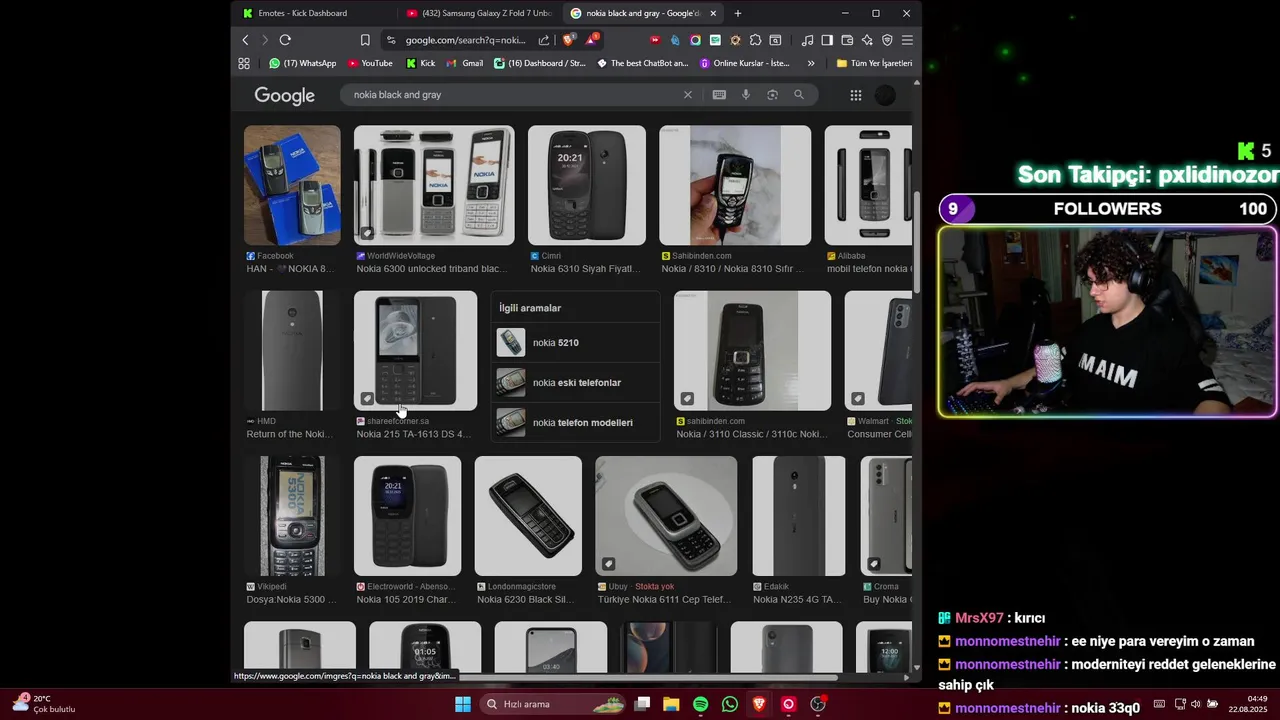Open the Nokia 6230 Black Londonmagicstore thumbnail
1280x720 pixels.
pyautogui.click(x=528, y=516)
